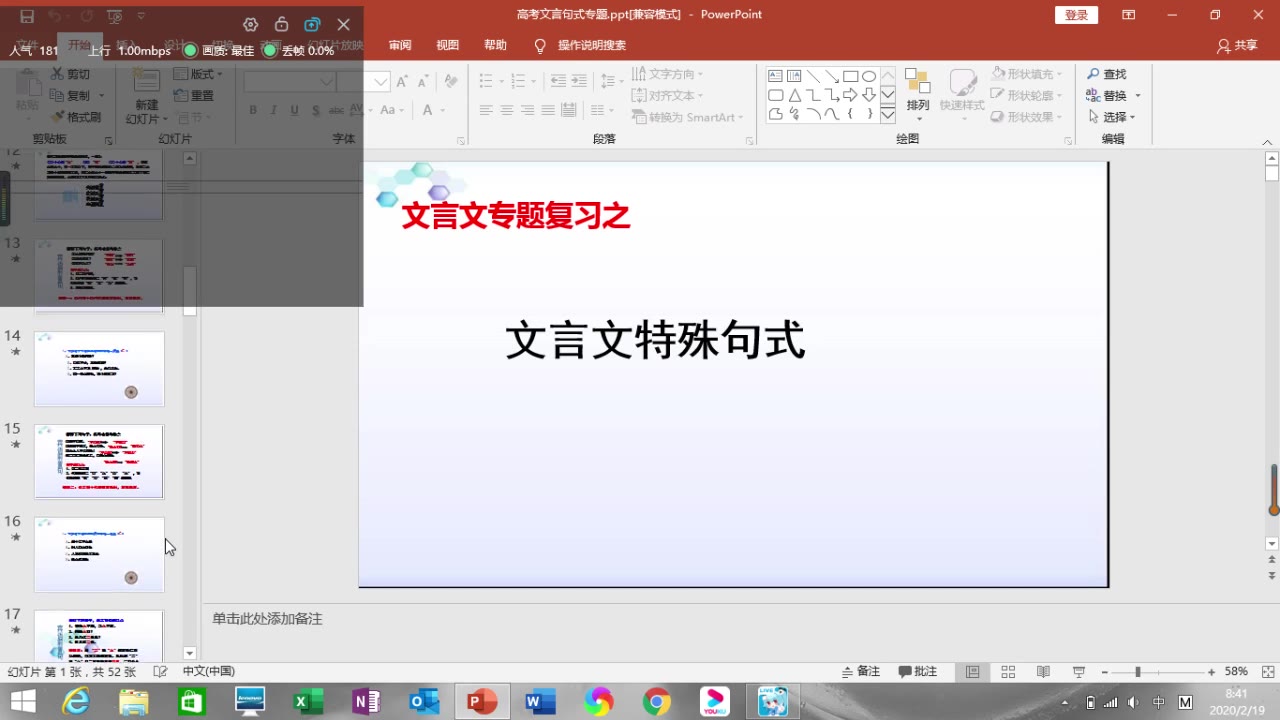Click Find (查找) in editing group

(x=1107, y=74)
